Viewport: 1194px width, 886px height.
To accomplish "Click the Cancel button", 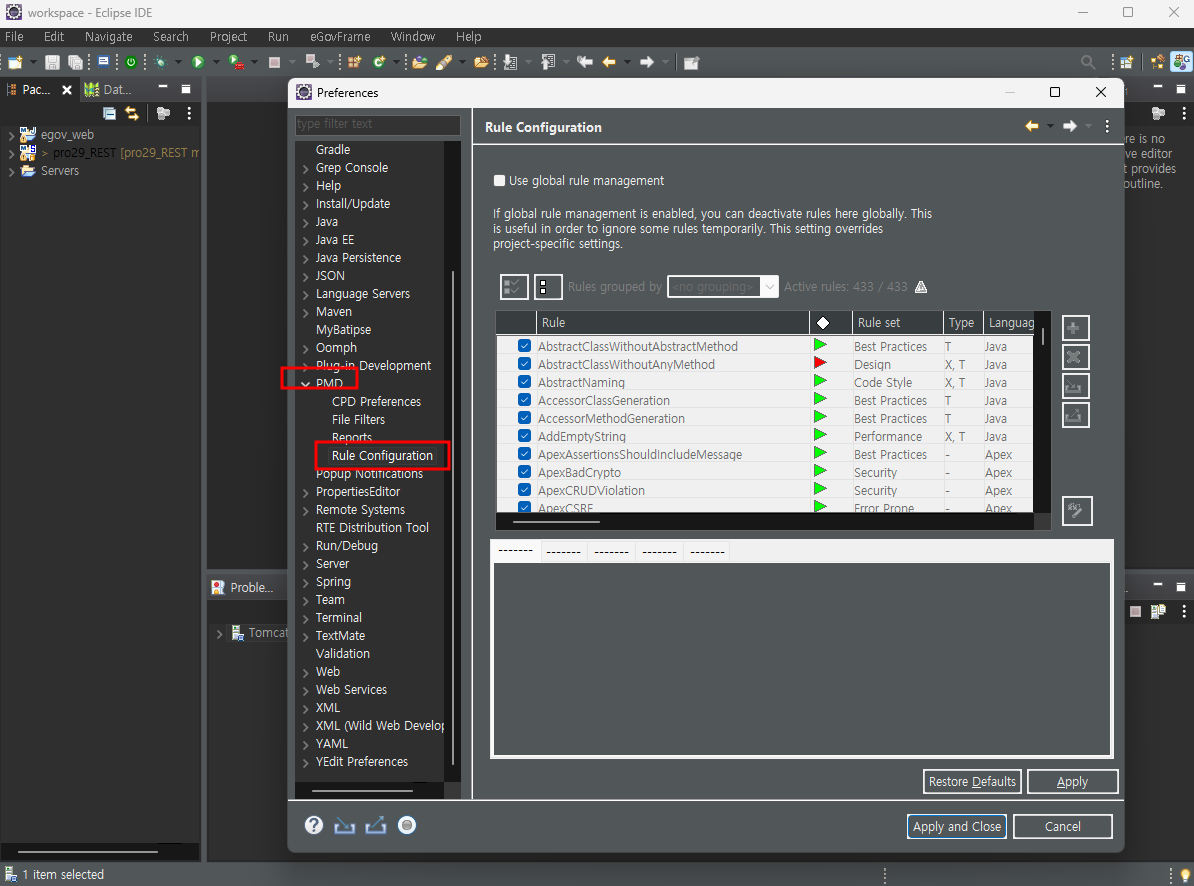I will [1062, 827].
